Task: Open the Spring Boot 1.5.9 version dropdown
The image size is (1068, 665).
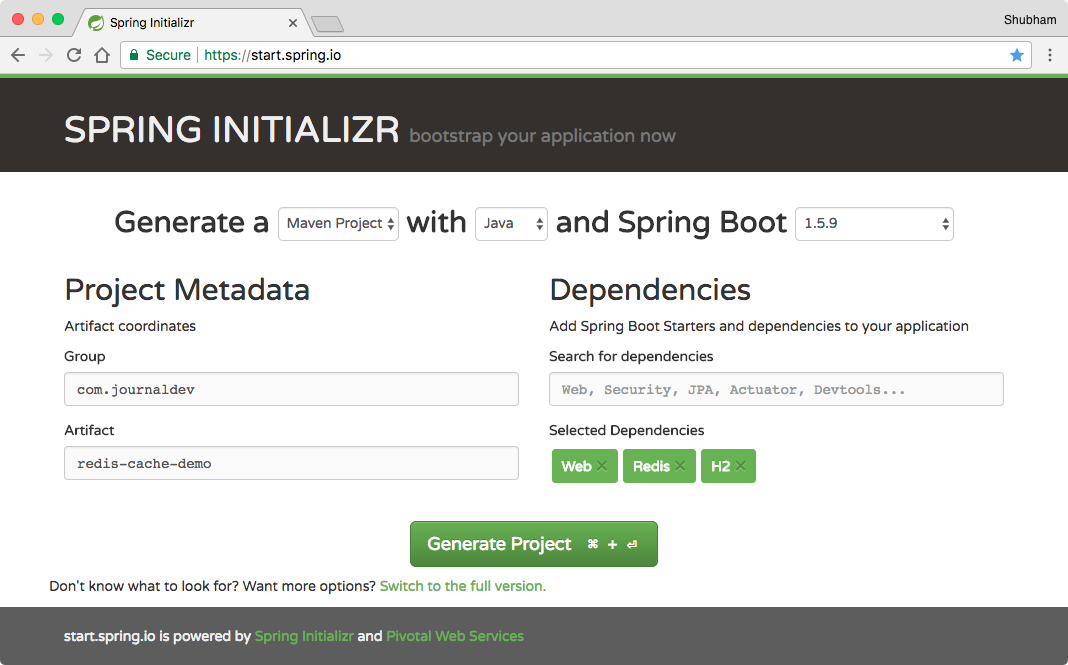Action: click(x=875, y=223)
